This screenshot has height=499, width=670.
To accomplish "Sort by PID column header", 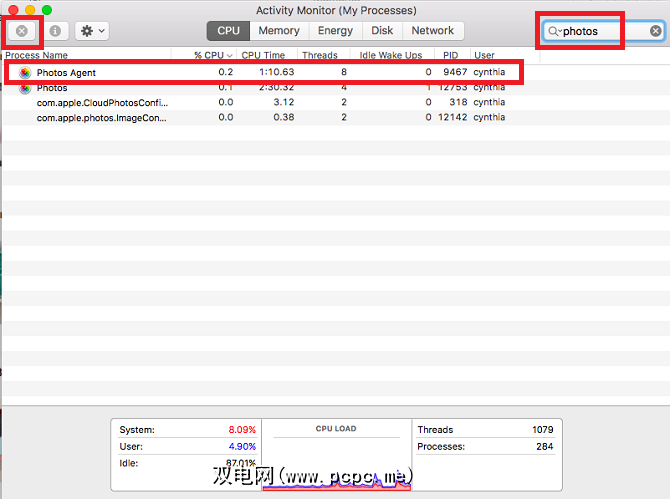I will pyautogui.click(x=450, y=55).
